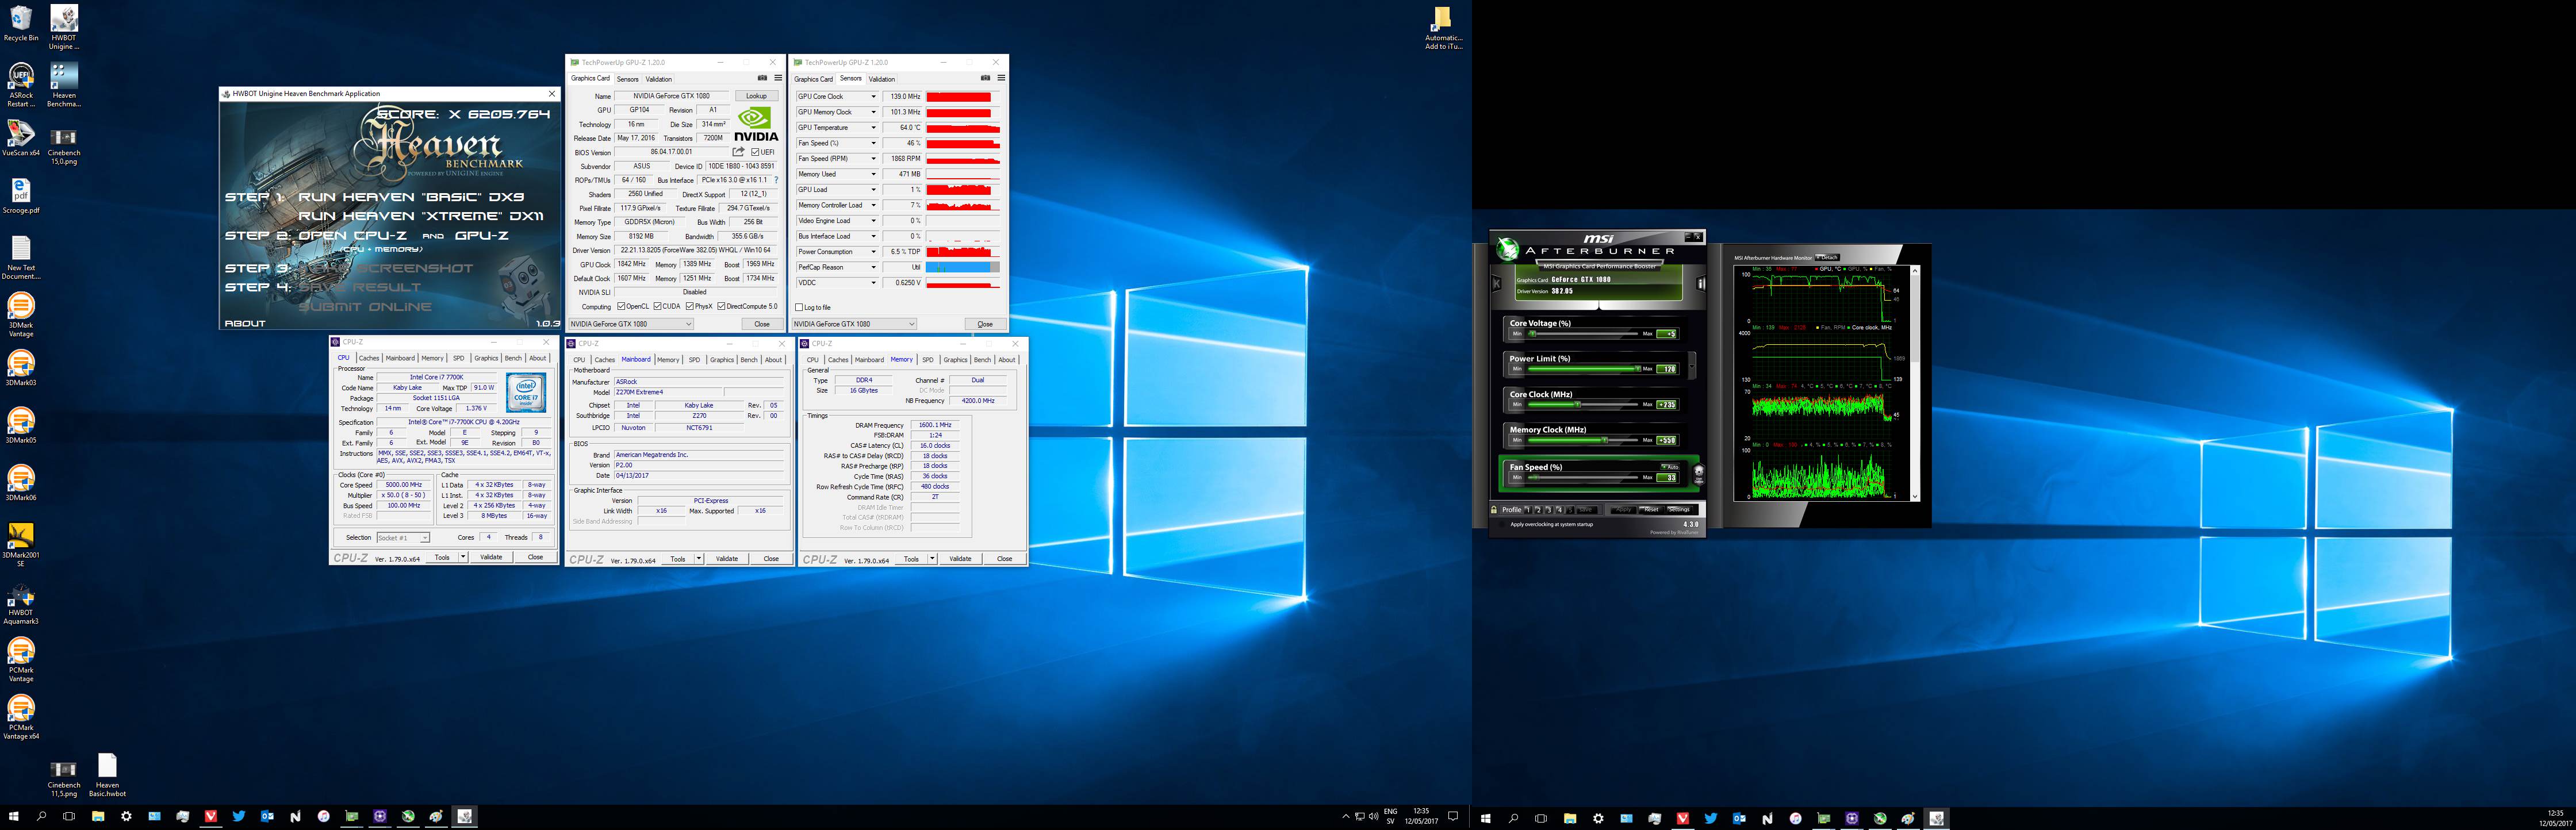Toggle Apply overclocking at system startup

pos(1502,524)
